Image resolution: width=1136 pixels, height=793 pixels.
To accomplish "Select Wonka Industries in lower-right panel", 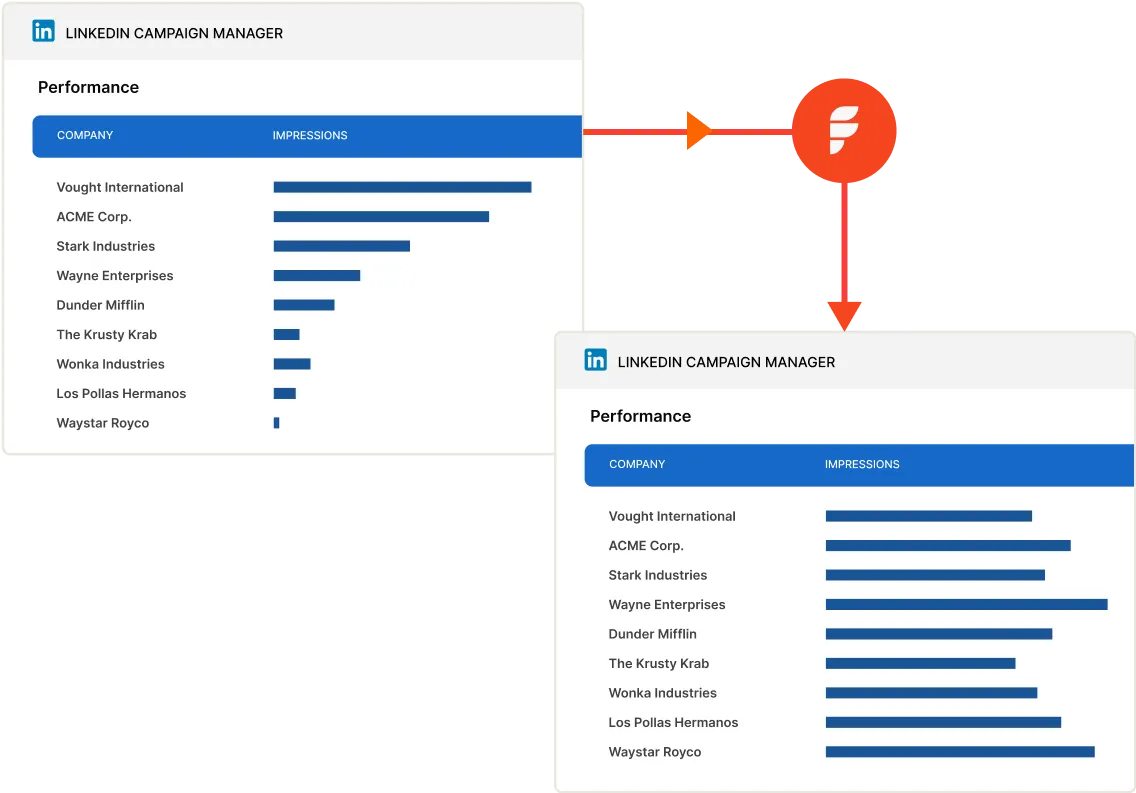I will [663, 693].
